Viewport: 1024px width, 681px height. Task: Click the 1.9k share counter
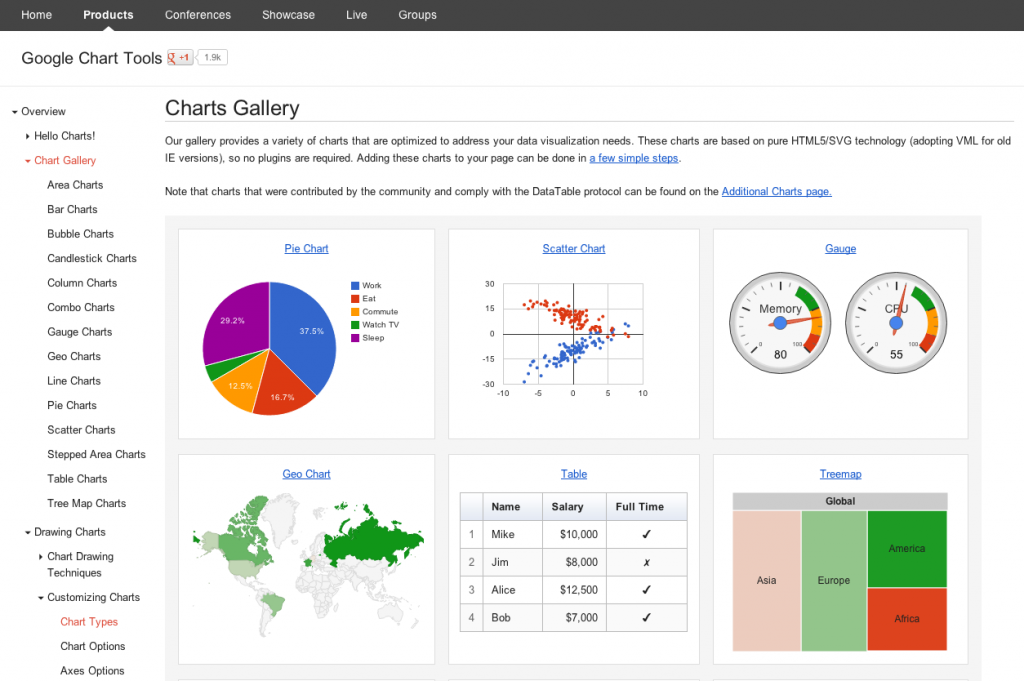coord(211,57)
